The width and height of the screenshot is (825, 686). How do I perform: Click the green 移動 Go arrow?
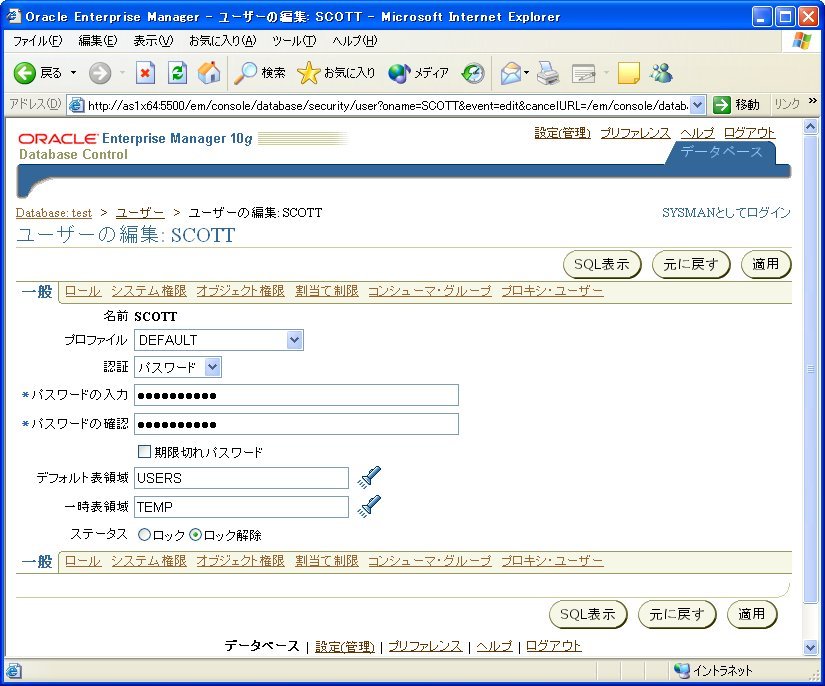pyautogui.click(x=722, y=105)
